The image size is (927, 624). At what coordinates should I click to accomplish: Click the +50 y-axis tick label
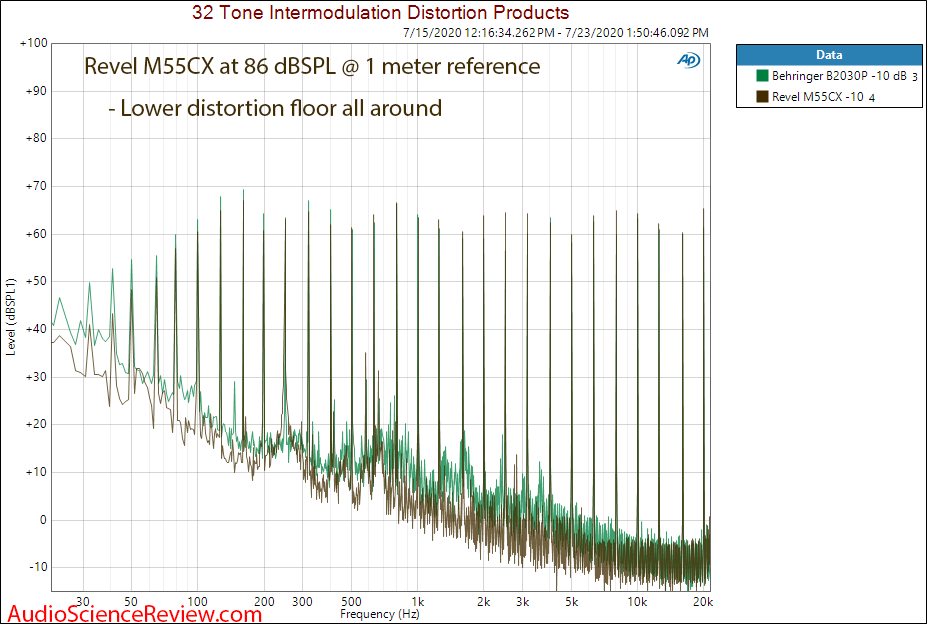35,282
